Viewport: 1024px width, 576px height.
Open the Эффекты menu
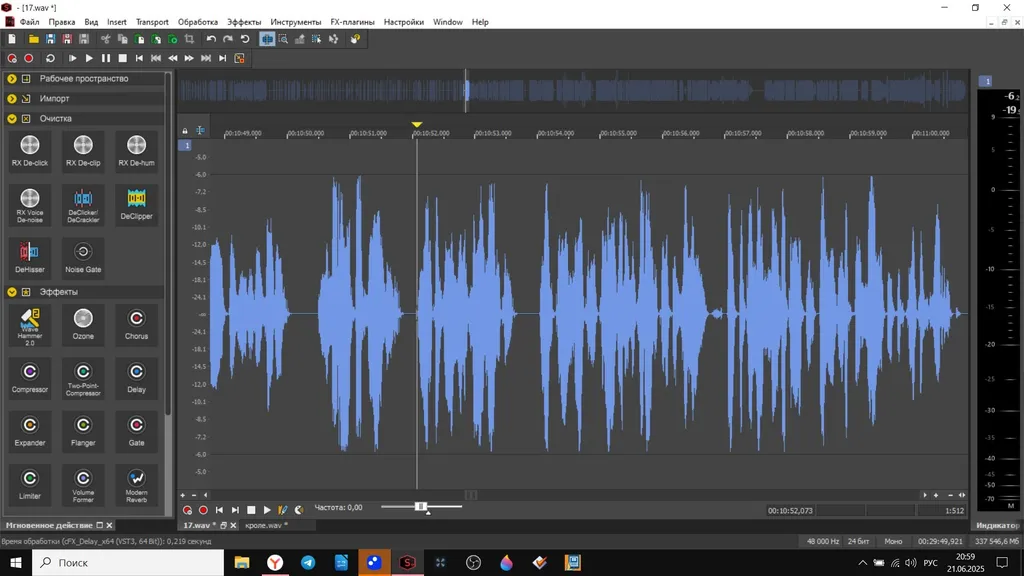point(244,22)
